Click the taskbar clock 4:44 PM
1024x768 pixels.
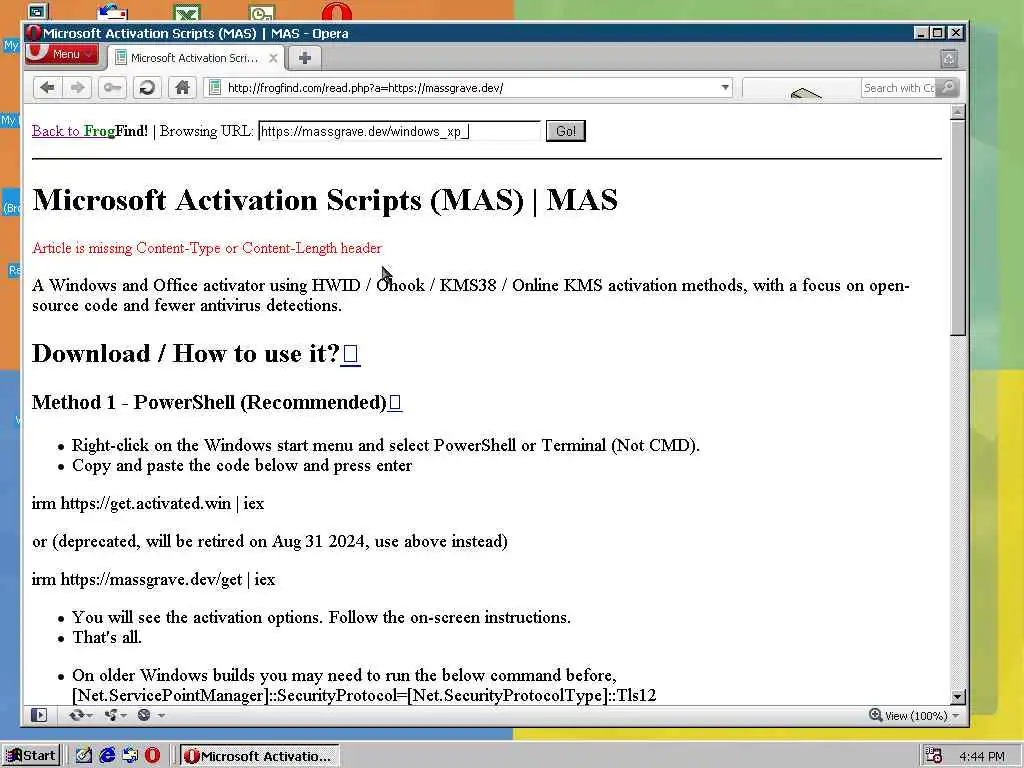(x=982, y=756)
